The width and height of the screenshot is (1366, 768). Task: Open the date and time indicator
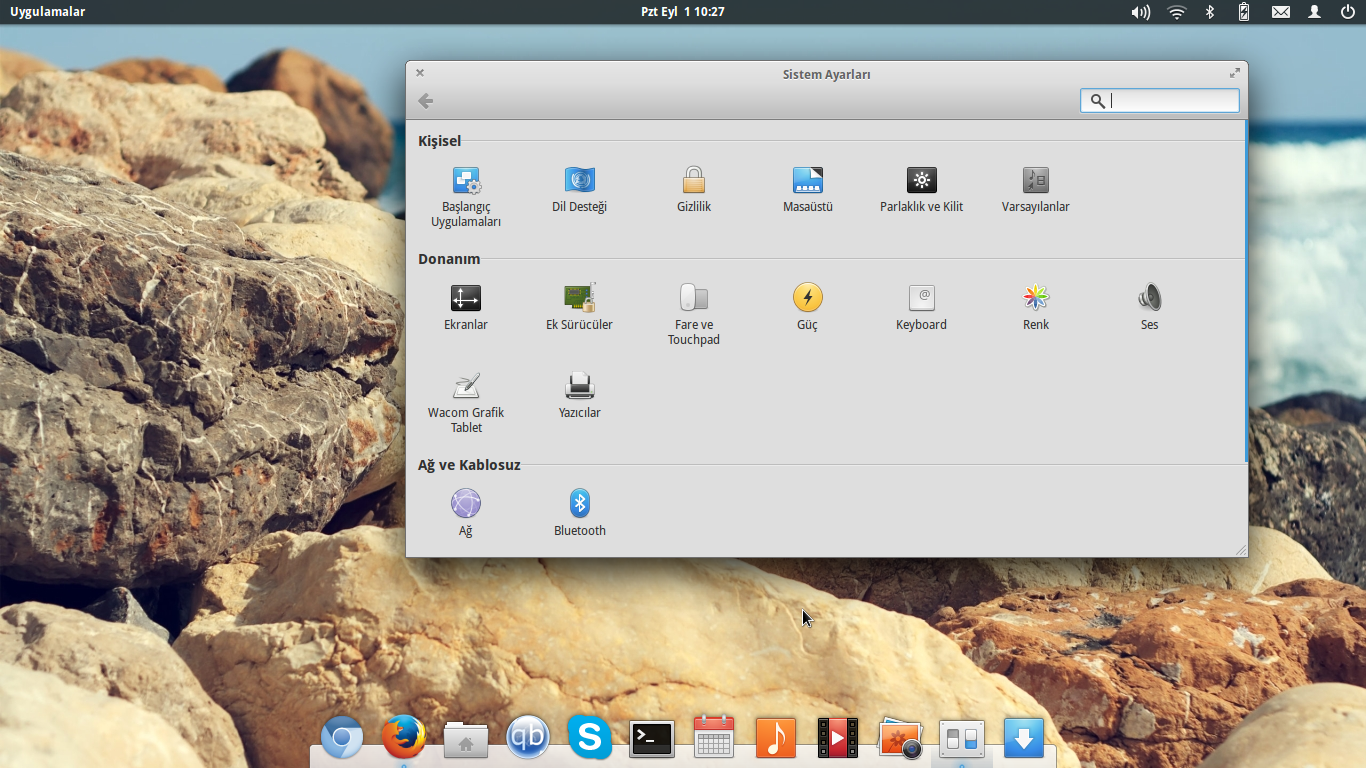[x=683, y=12]
